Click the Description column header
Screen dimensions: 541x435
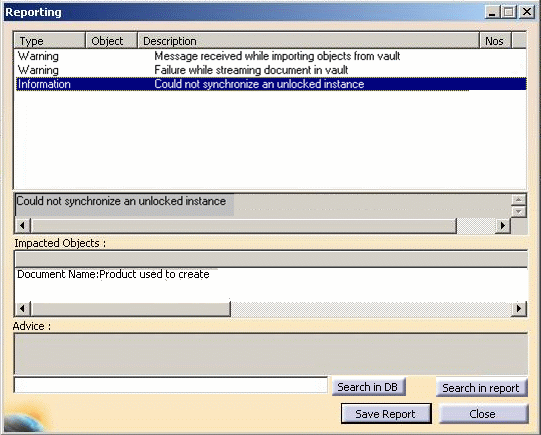pyautogui.click(x=308, y=41)
